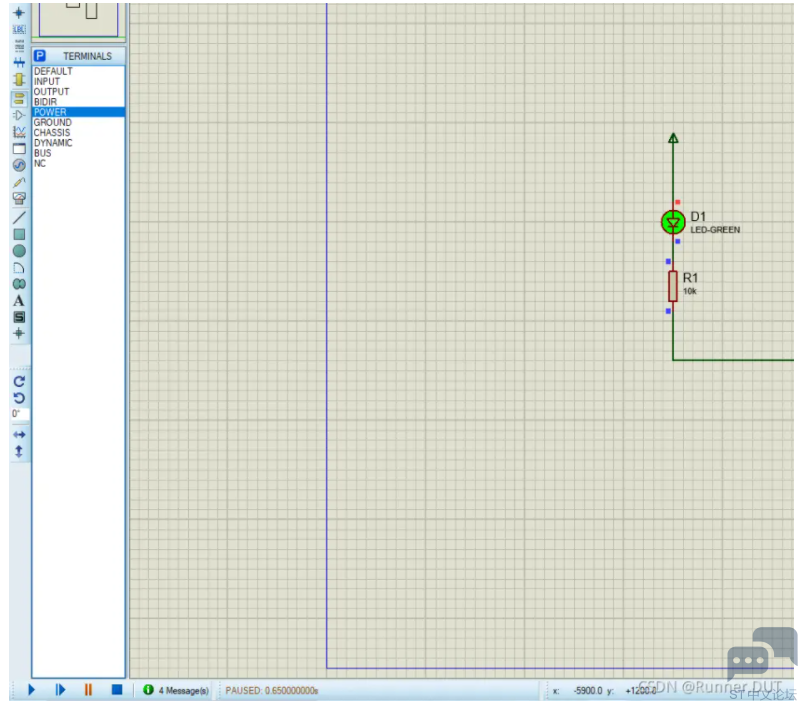Choose the 2D Graphics Circle tool
Screen dimensions: 806x710
pos(19,251)
